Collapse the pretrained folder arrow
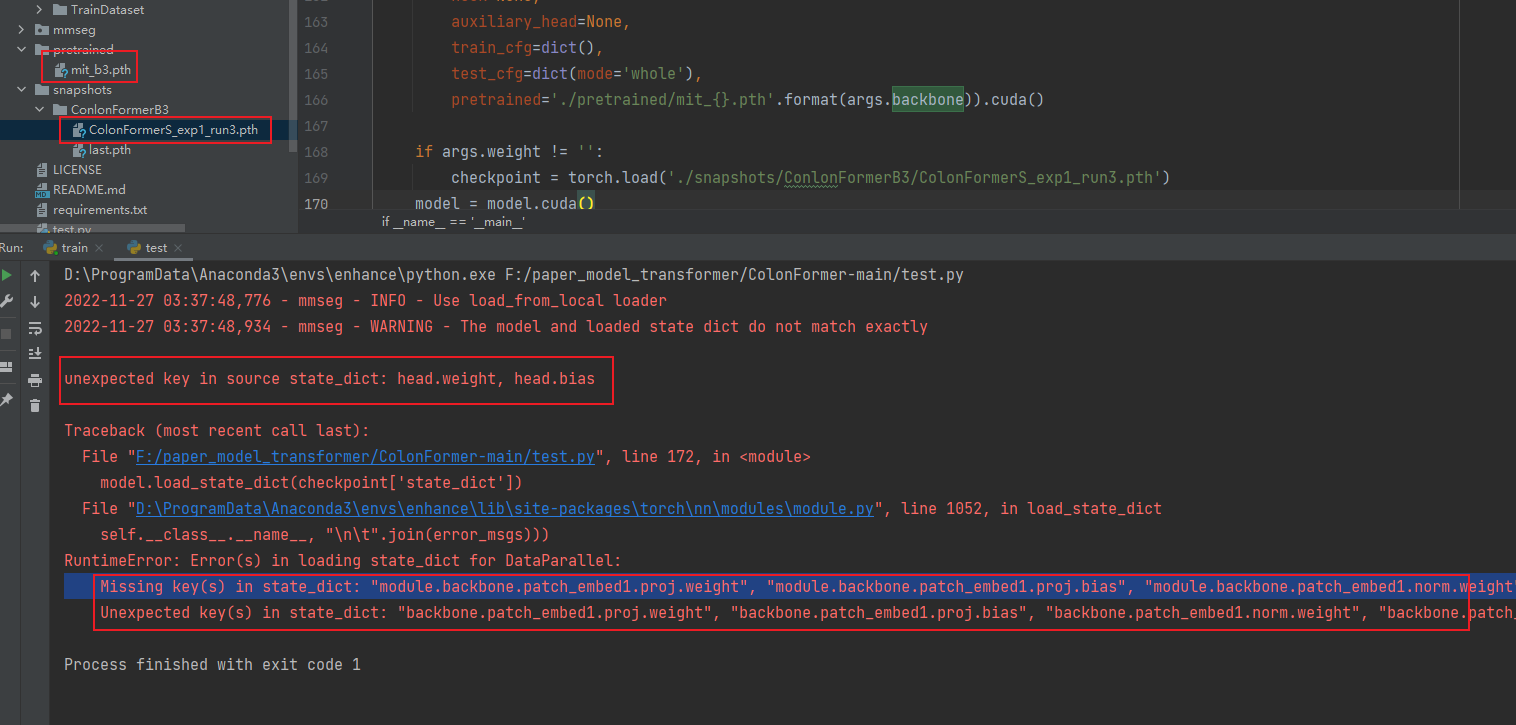The image size is (1516, 725). [x=23, y=50]
